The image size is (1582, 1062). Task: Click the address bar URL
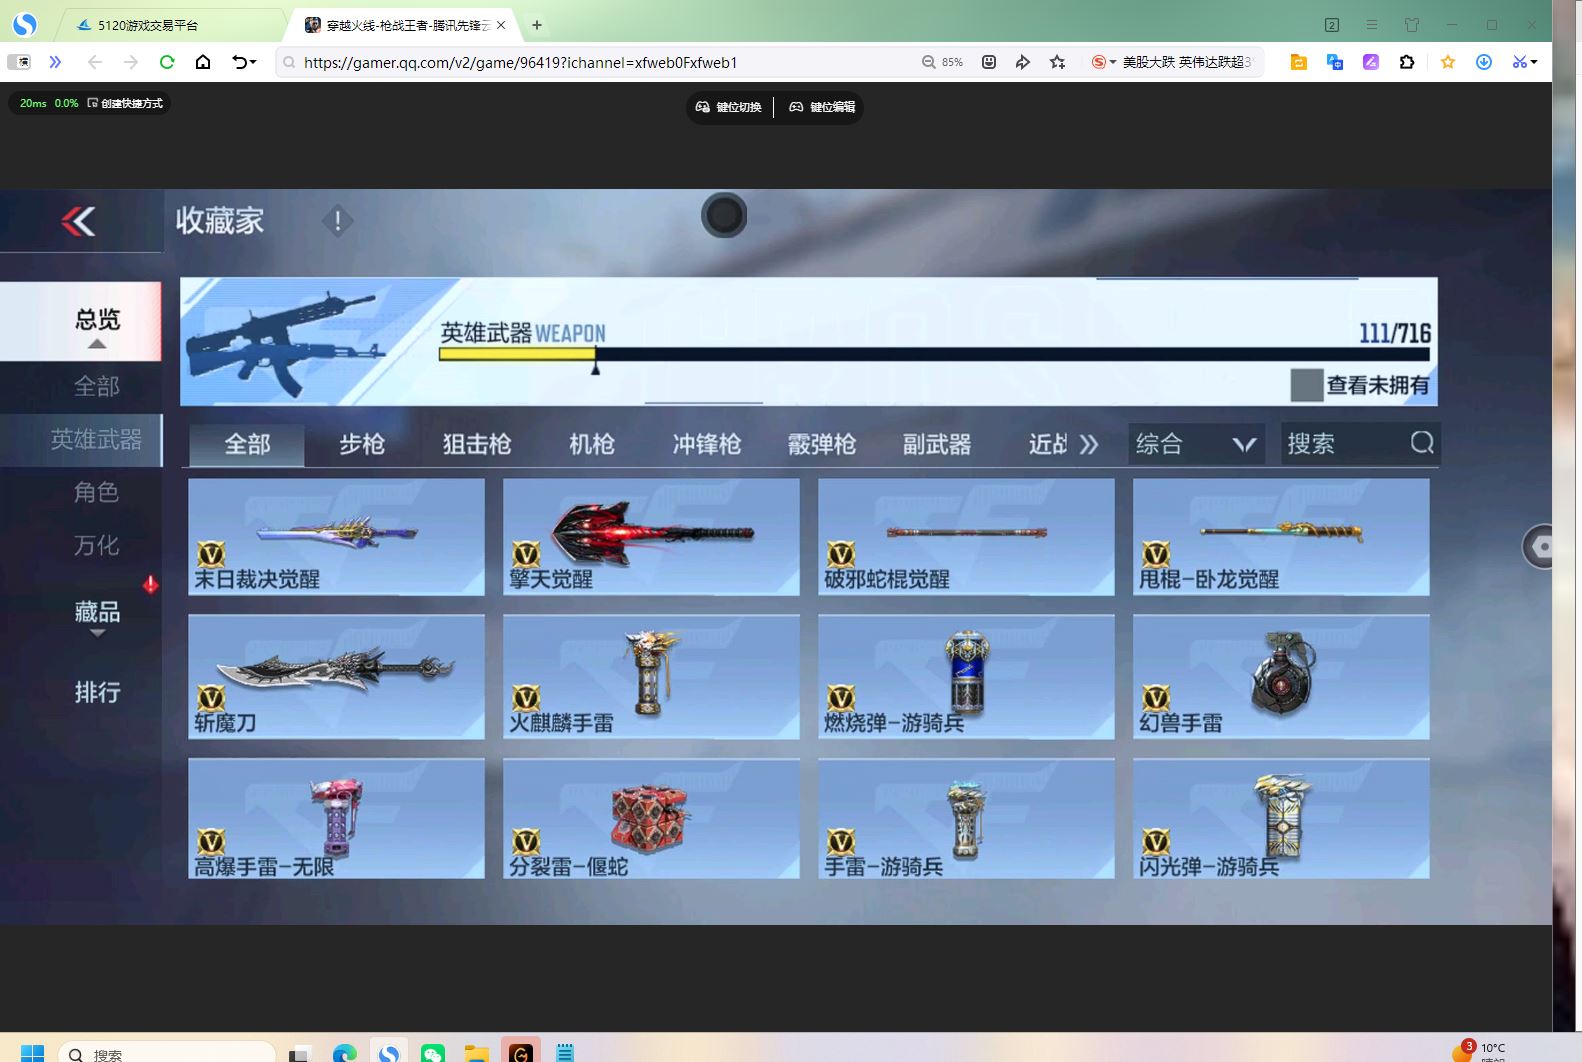pyautogui.click(x=520, y=62)
